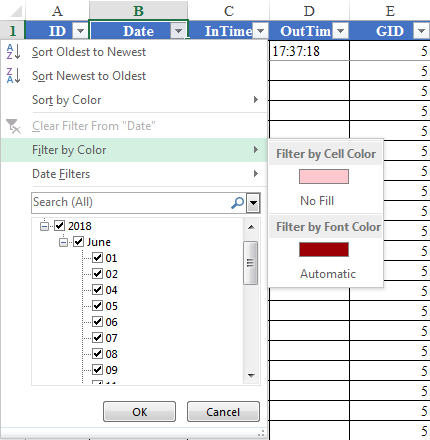
Task: Select column E header
Action: coord(390,11)
